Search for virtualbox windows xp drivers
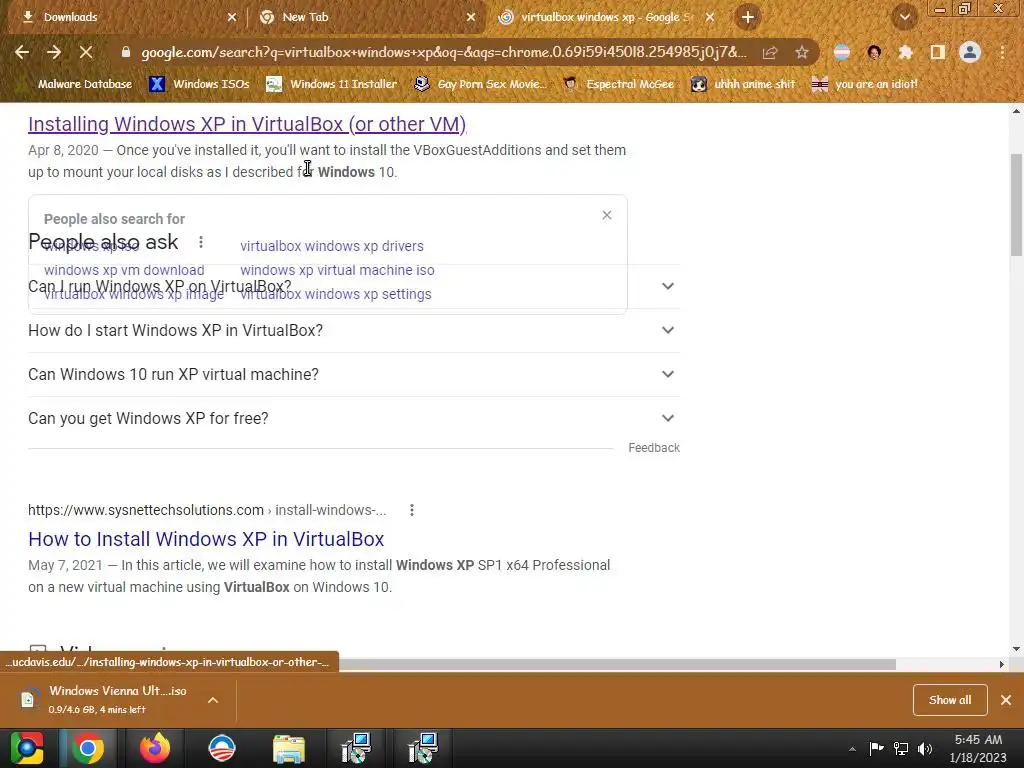This screenshot has height=768, width=1024. coord(332,246)
